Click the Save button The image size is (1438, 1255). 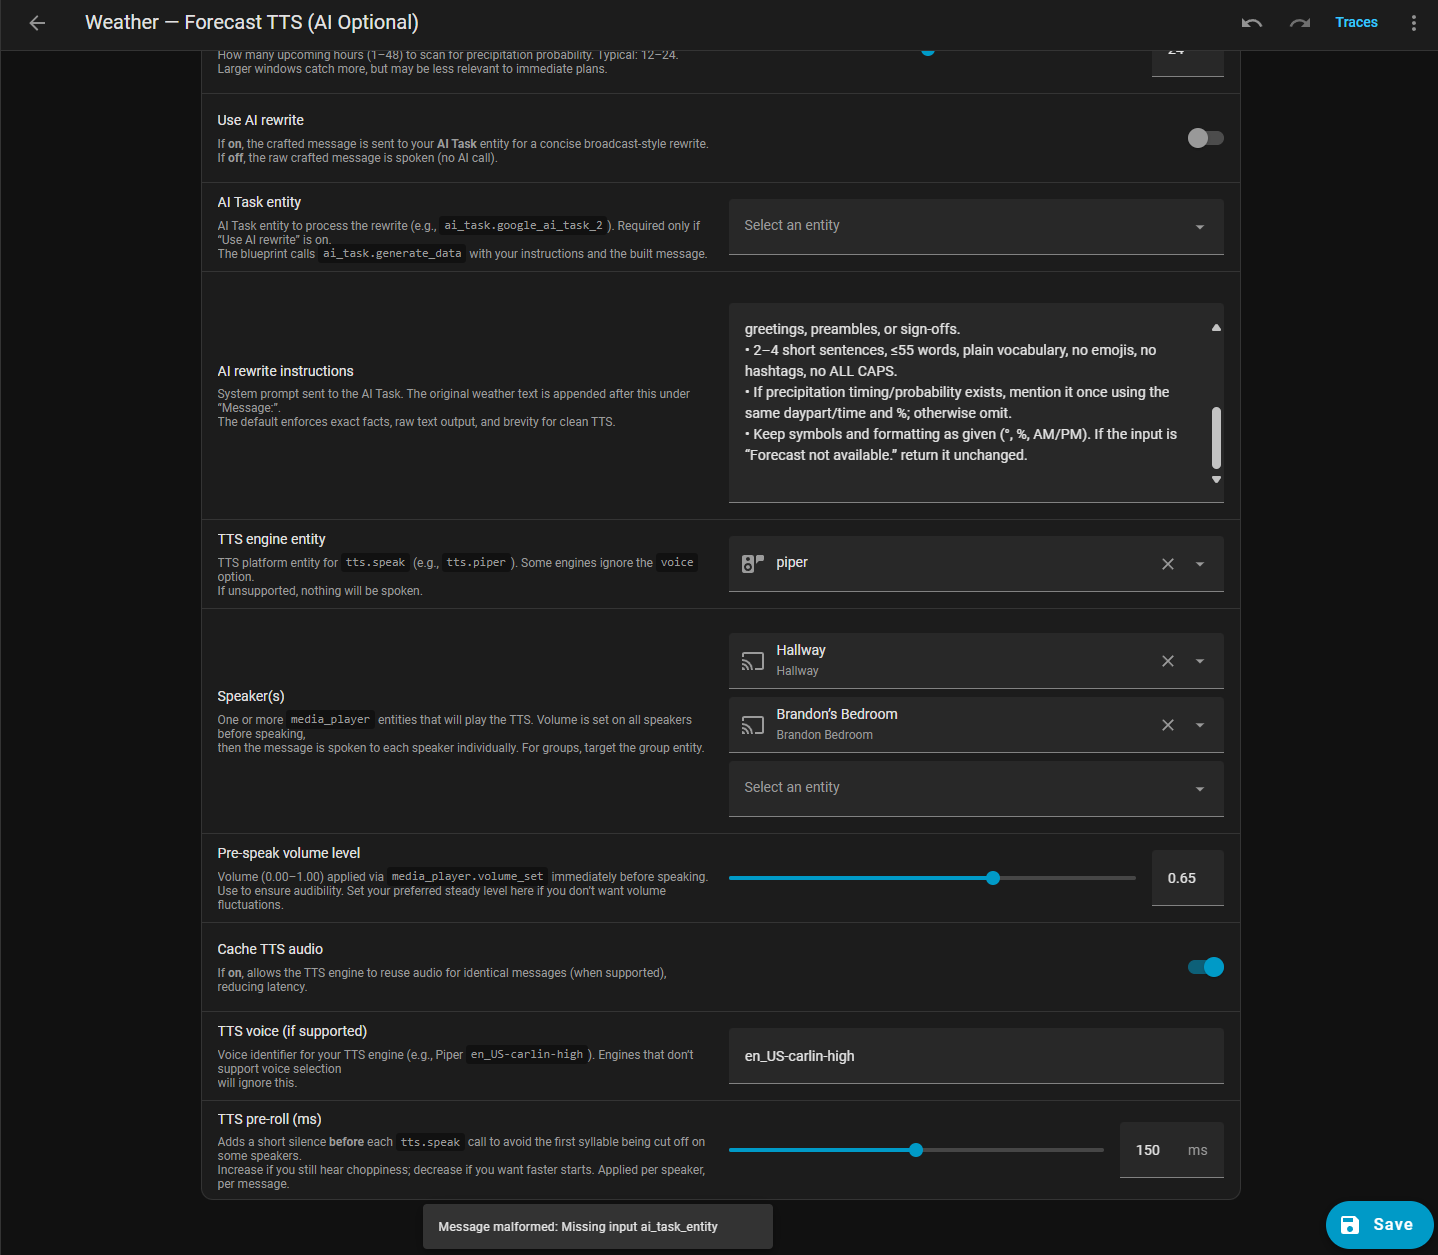click(1379, 1225)
